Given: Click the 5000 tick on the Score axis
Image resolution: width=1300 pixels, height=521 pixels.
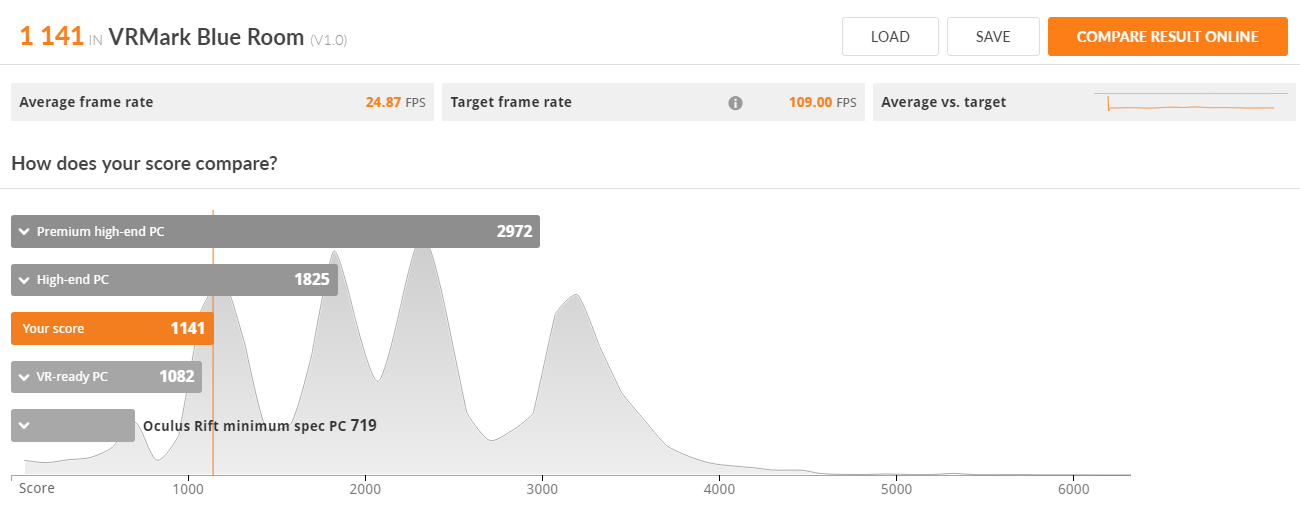Looking at the screenshot, I should pyautogui.click(x=896, y=489).
